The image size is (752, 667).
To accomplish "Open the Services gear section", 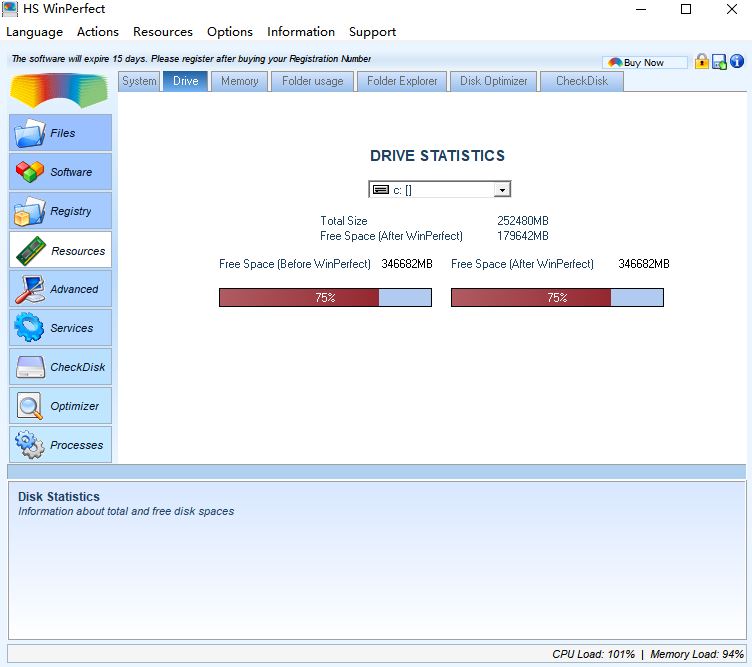I will [x=60, y=328].
